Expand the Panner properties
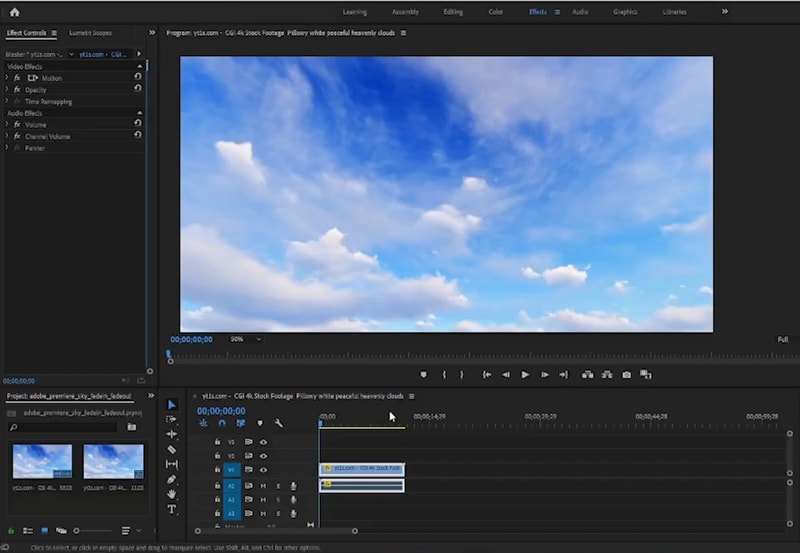 click(x=7, y=147)
